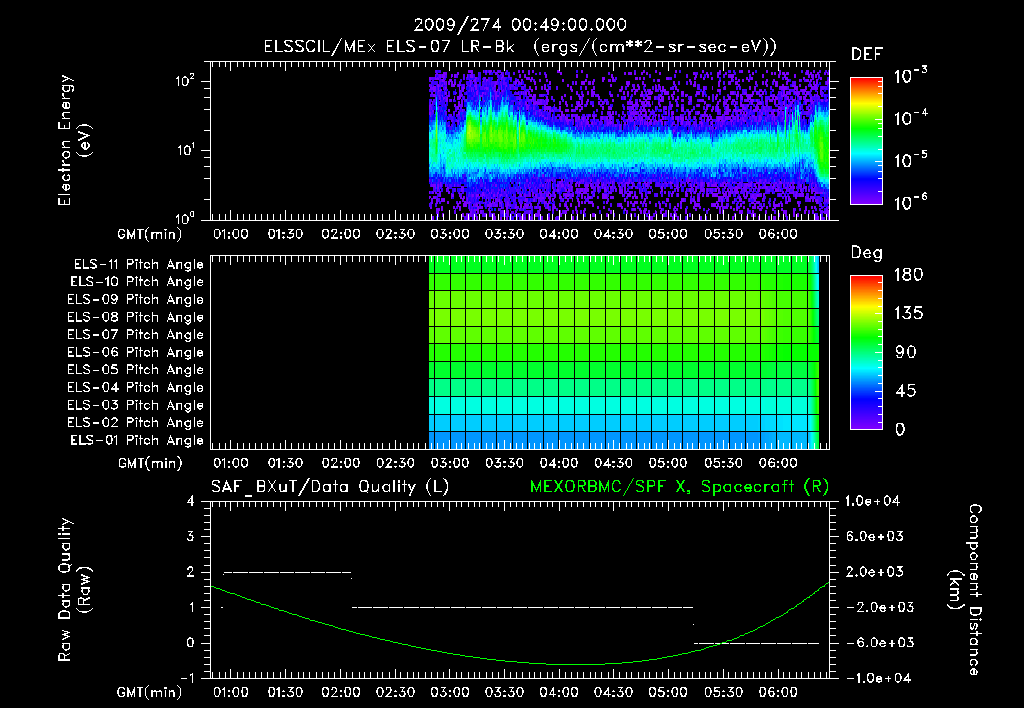This screenshot has width=1024, height=708.
Task: Select the timestamp title 2009/274 00:49:00.000
Action: click(x=520, y=25)
